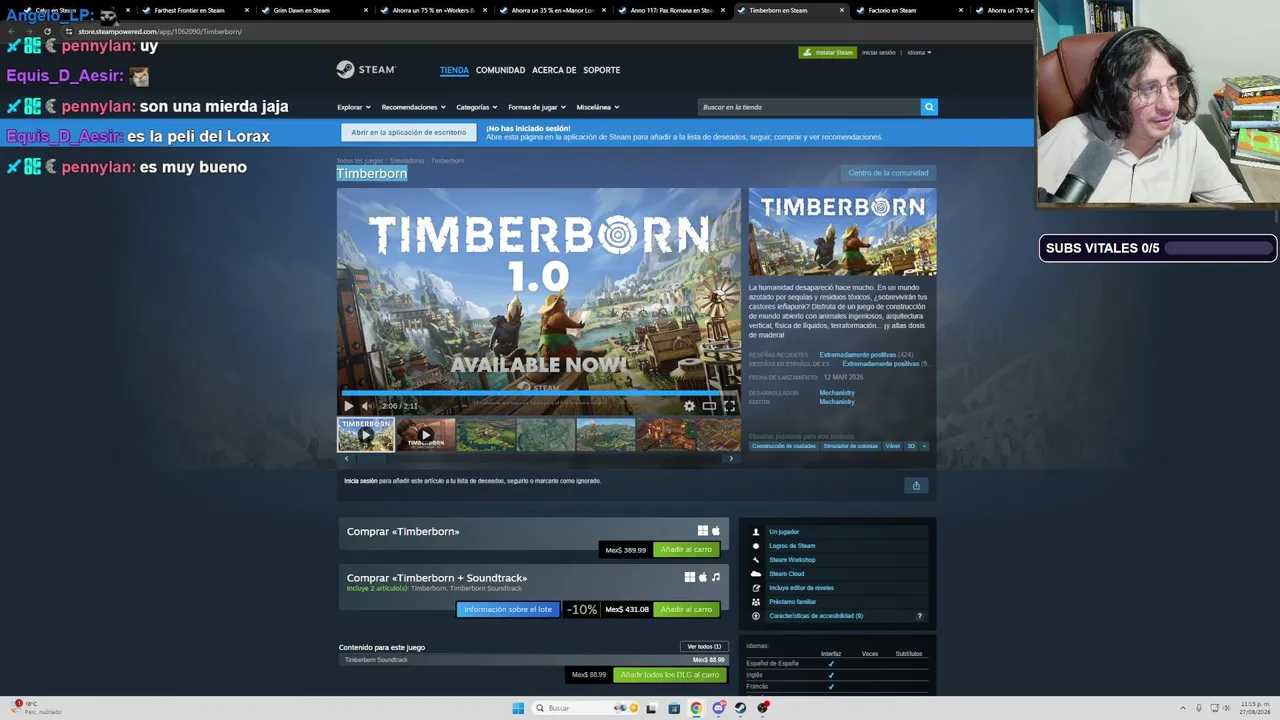Go back with the browser back arrow
The image size is (1280, 720).
12,31
